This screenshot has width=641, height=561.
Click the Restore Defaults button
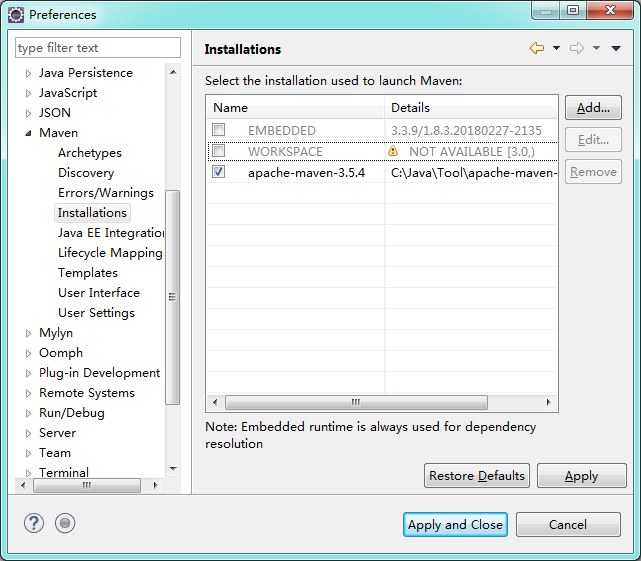tap(477, 476)
